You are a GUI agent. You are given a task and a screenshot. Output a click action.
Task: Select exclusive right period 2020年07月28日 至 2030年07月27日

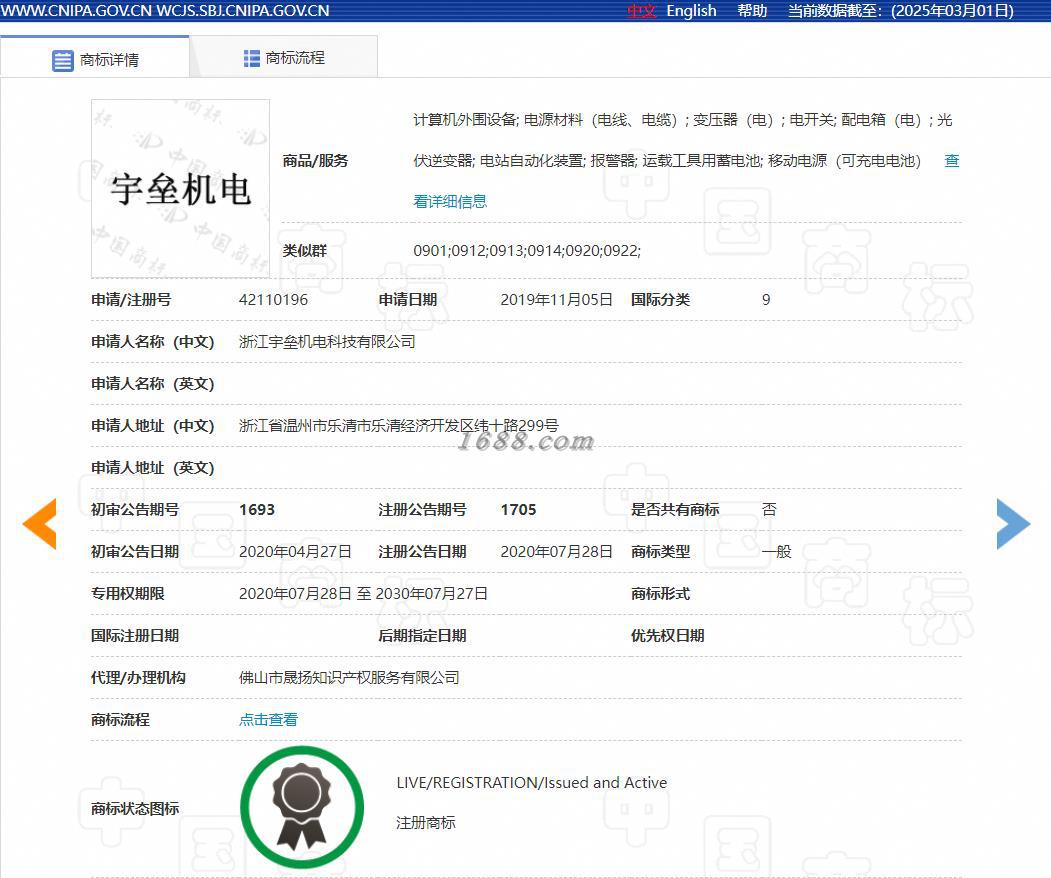(x=363, y=594)
